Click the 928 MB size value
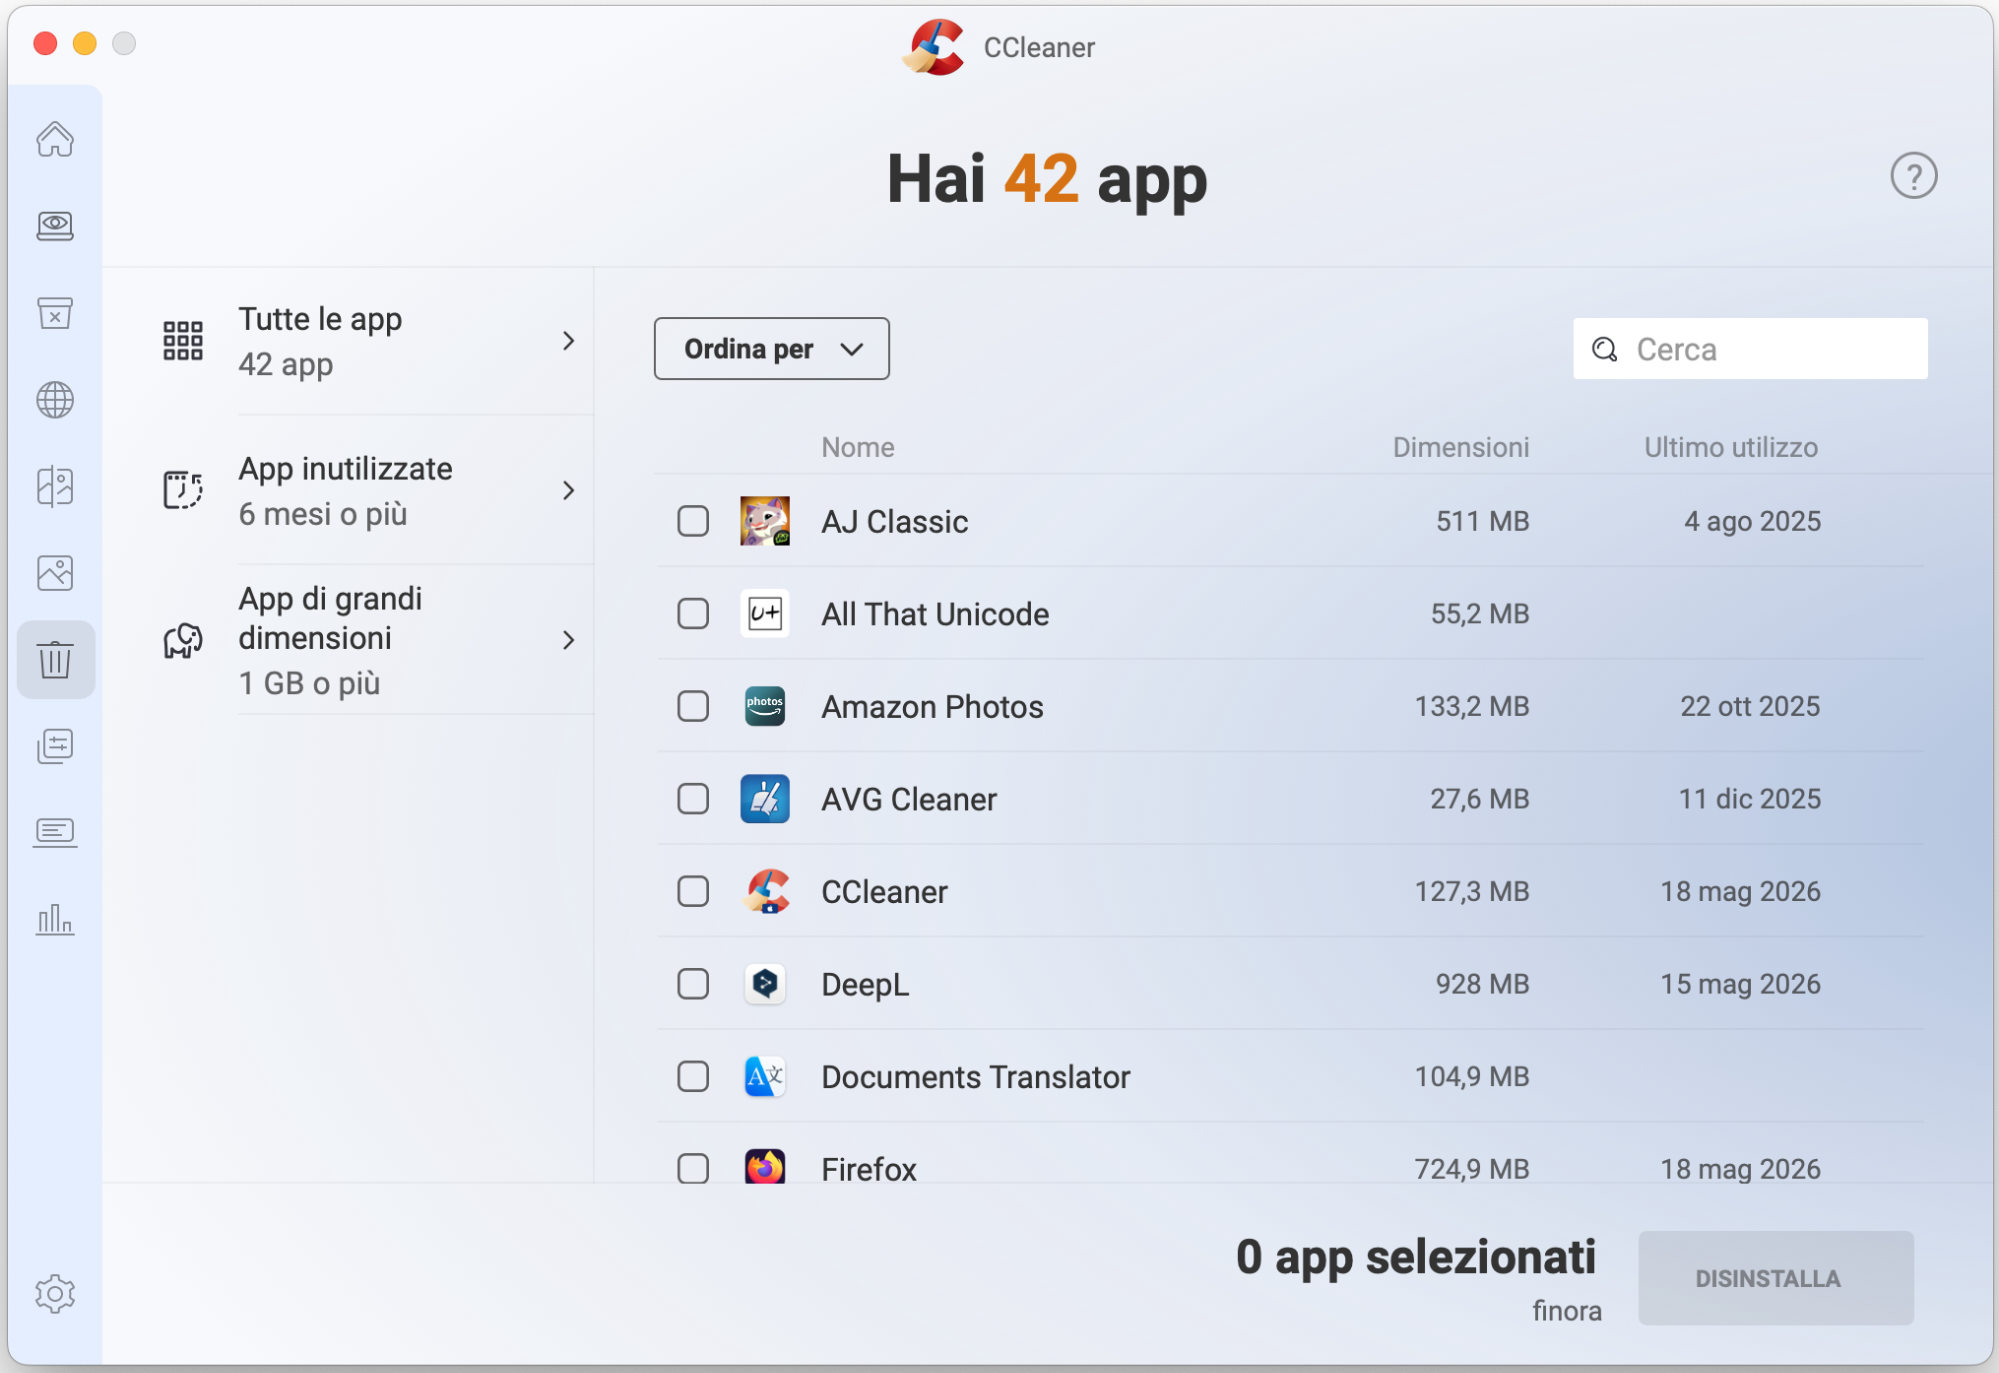This screenshot has width=1999, height=1373. pyautogui.click(x=1482, y=984)
